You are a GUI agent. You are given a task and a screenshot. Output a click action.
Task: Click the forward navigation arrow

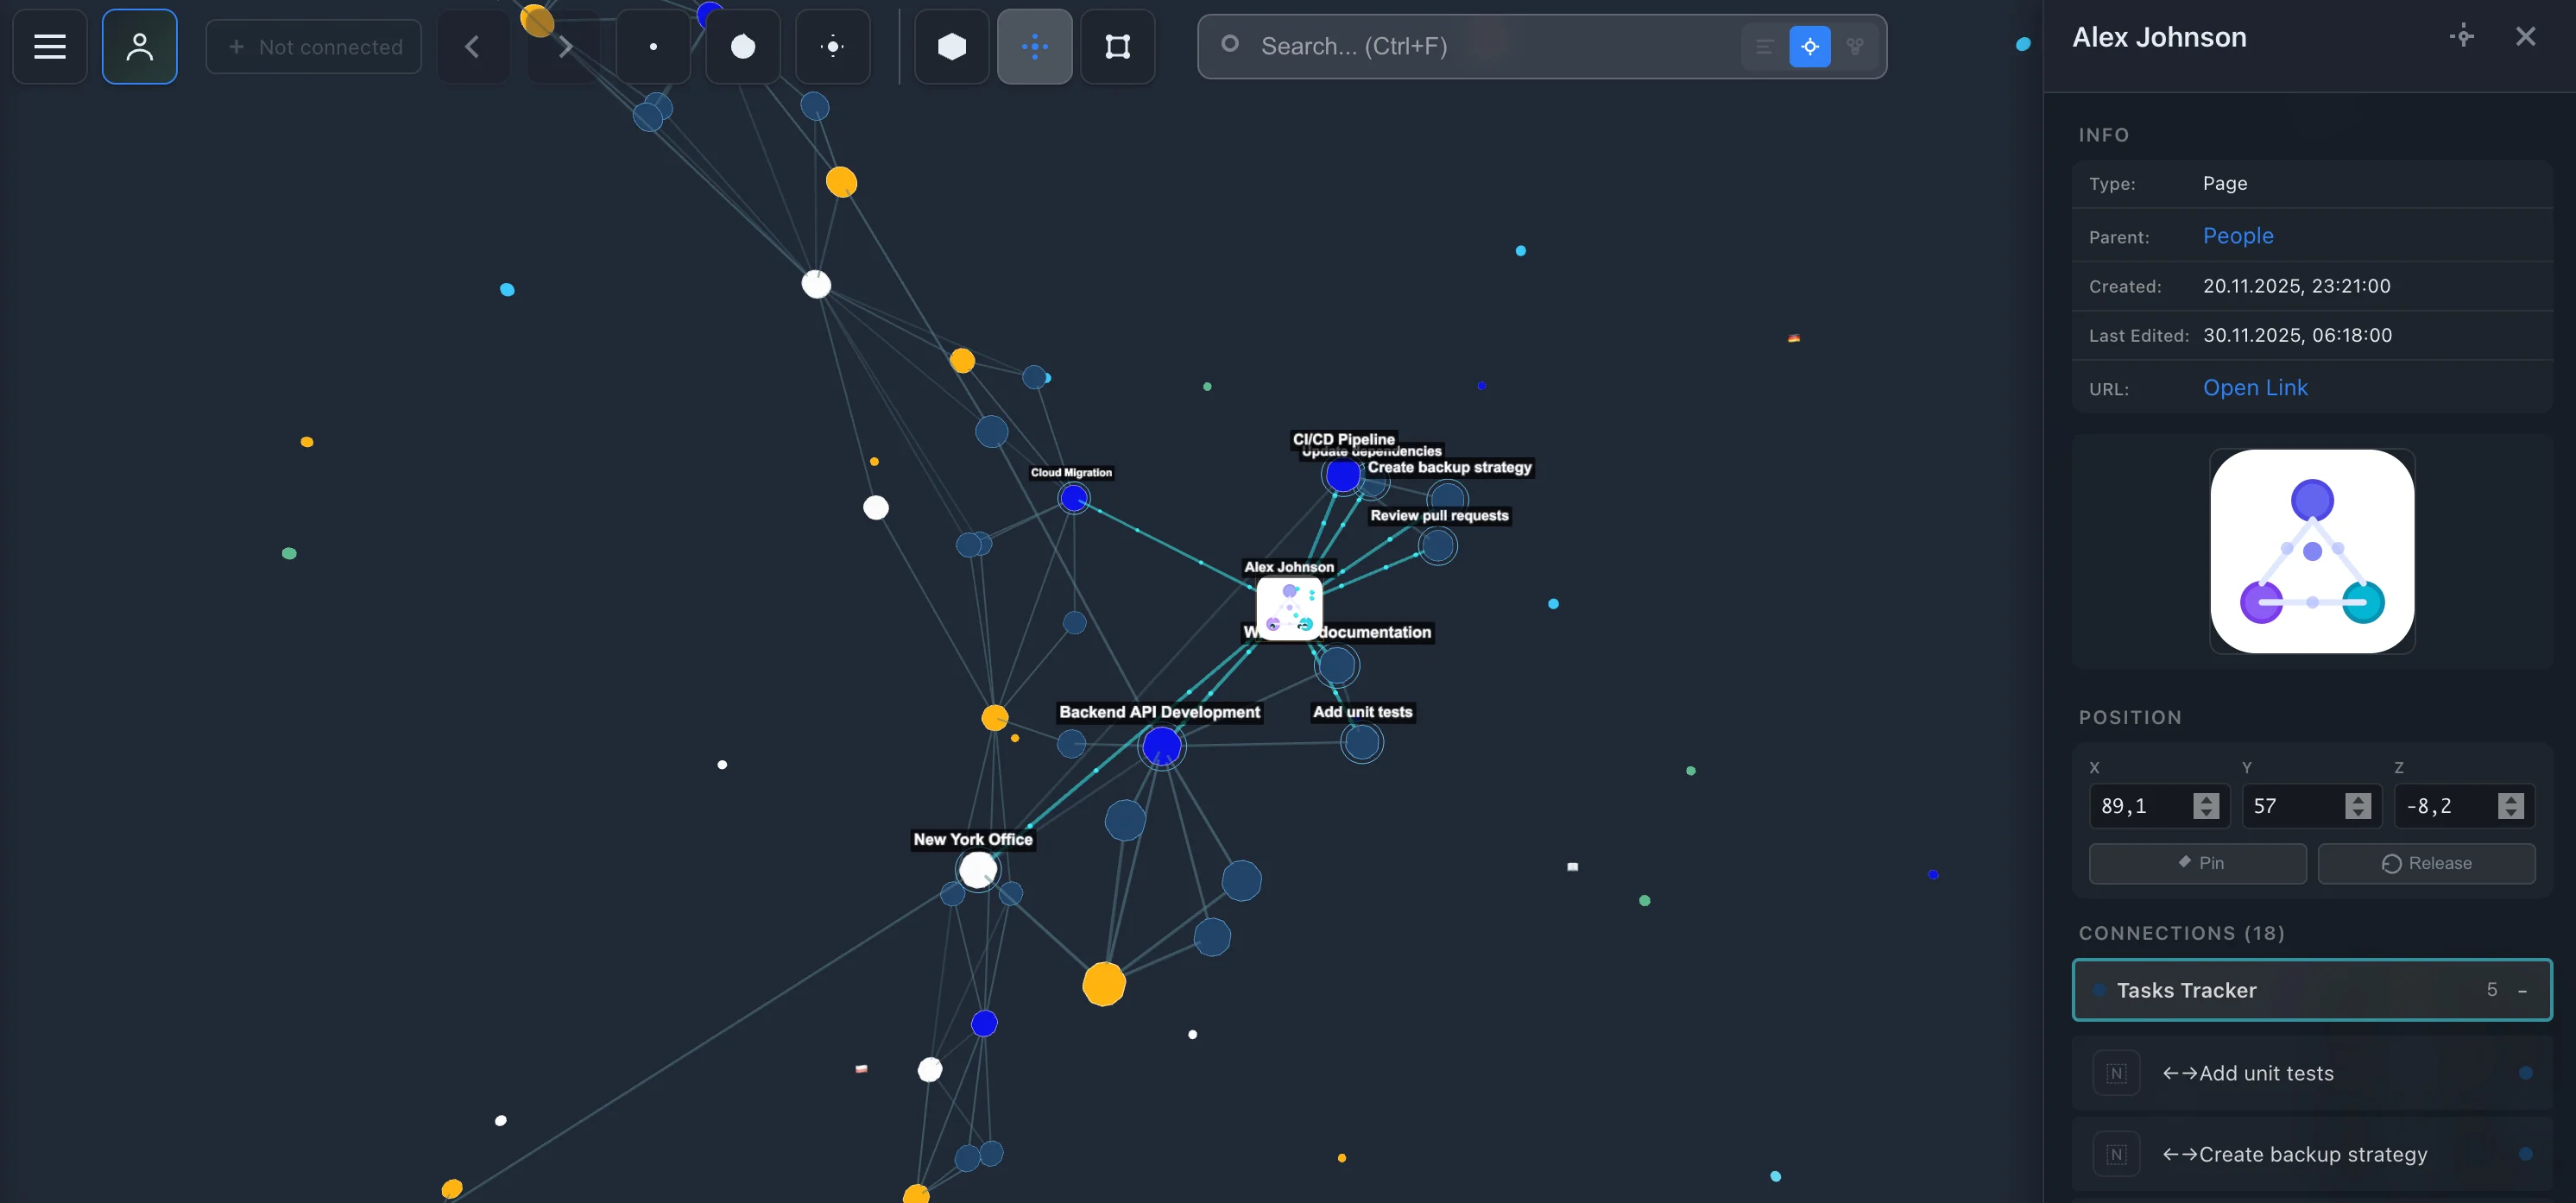pyautogui.click(x=563, y=46)
